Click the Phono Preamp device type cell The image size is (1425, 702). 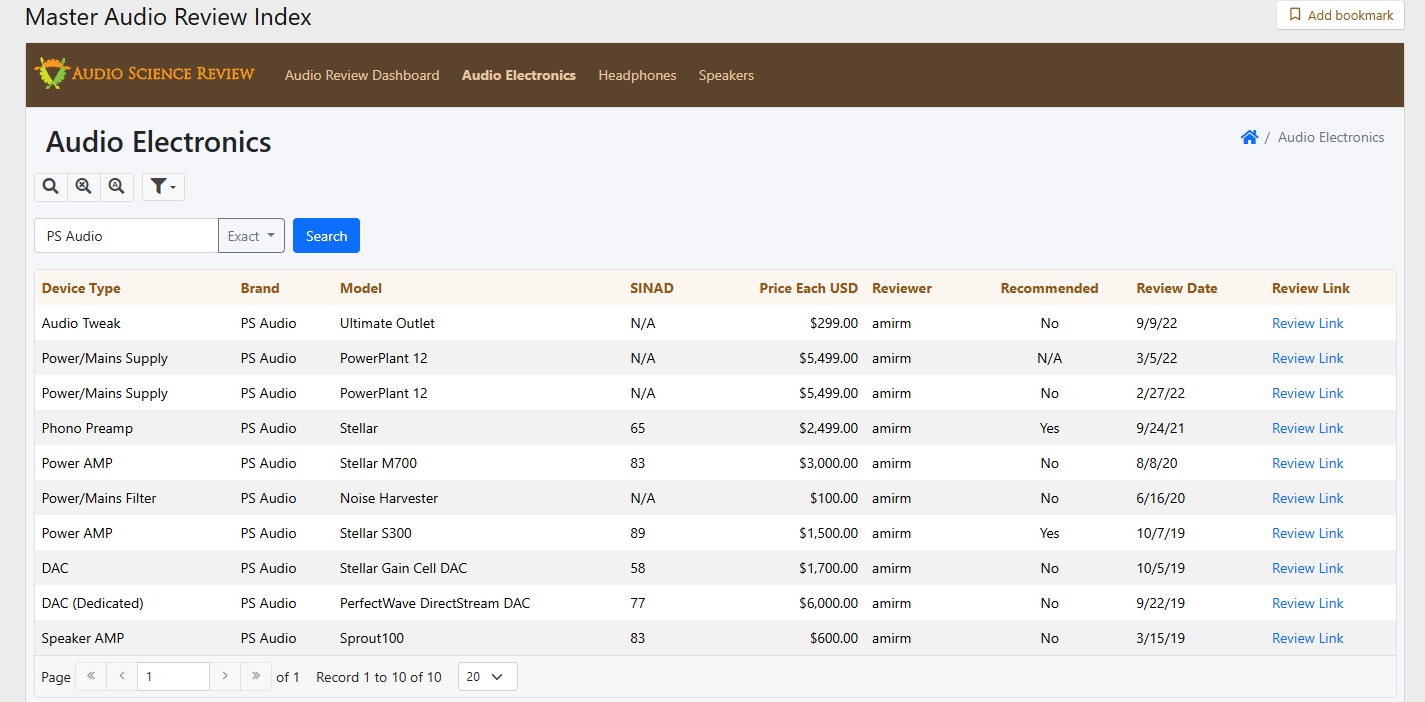pos(87,428)
